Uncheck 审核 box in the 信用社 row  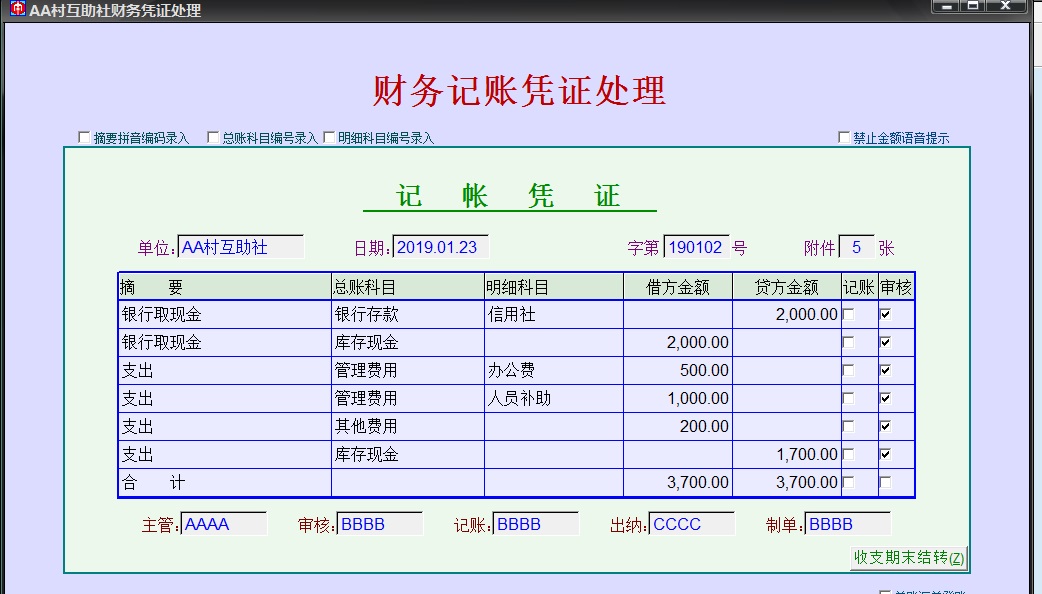(x=885, y=315)
